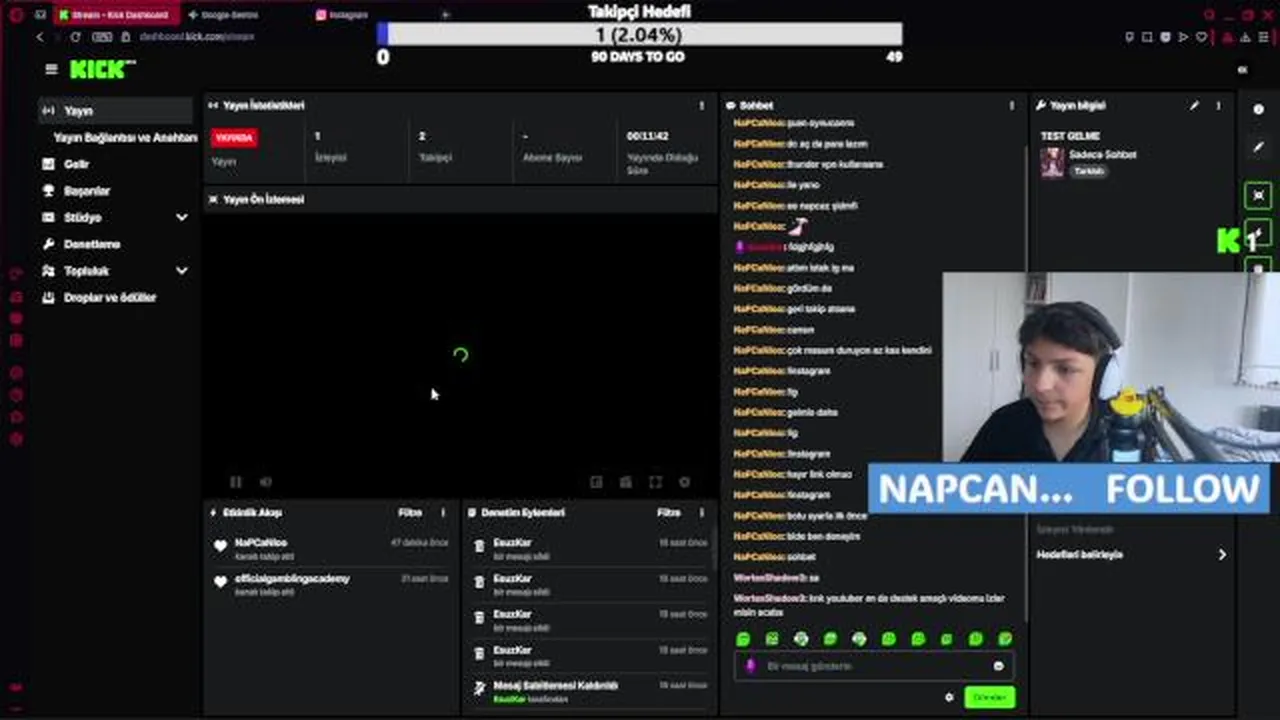Click the 00:11:42 stream duration value
Image resolution: width=1280 pixels, height=720 pixels.
[648, 136]
